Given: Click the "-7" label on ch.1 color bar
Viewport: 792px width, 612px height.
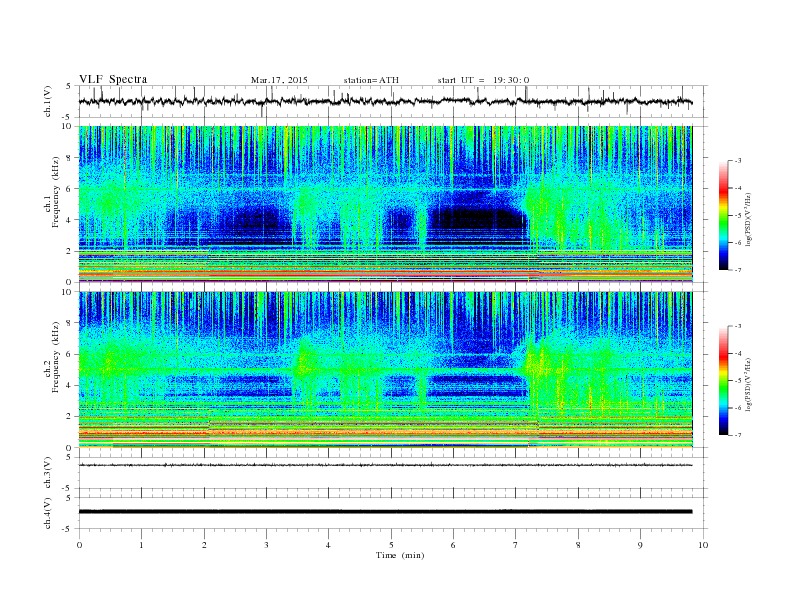Looking at the screenshot, I should pyautogui.click(x=737, y=270).
